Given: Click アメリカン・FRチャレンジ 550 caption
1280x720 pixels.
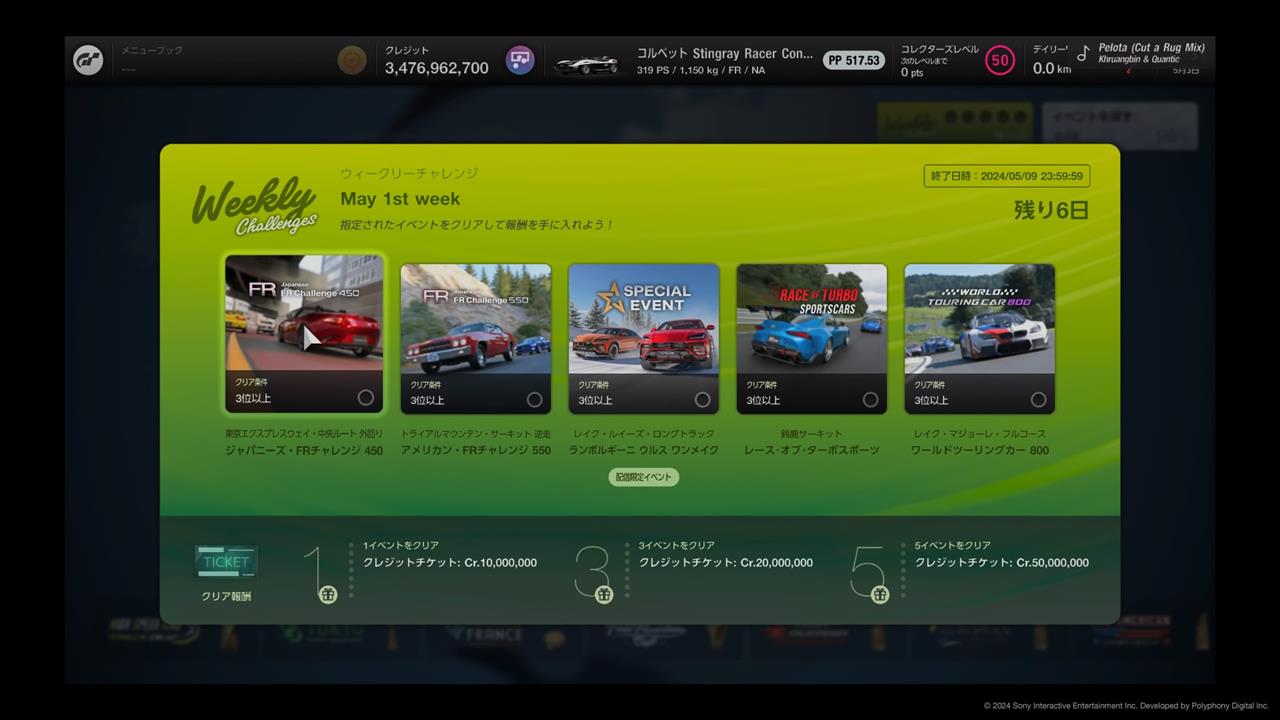Looking at the screenshot, I should click(476, 451).
